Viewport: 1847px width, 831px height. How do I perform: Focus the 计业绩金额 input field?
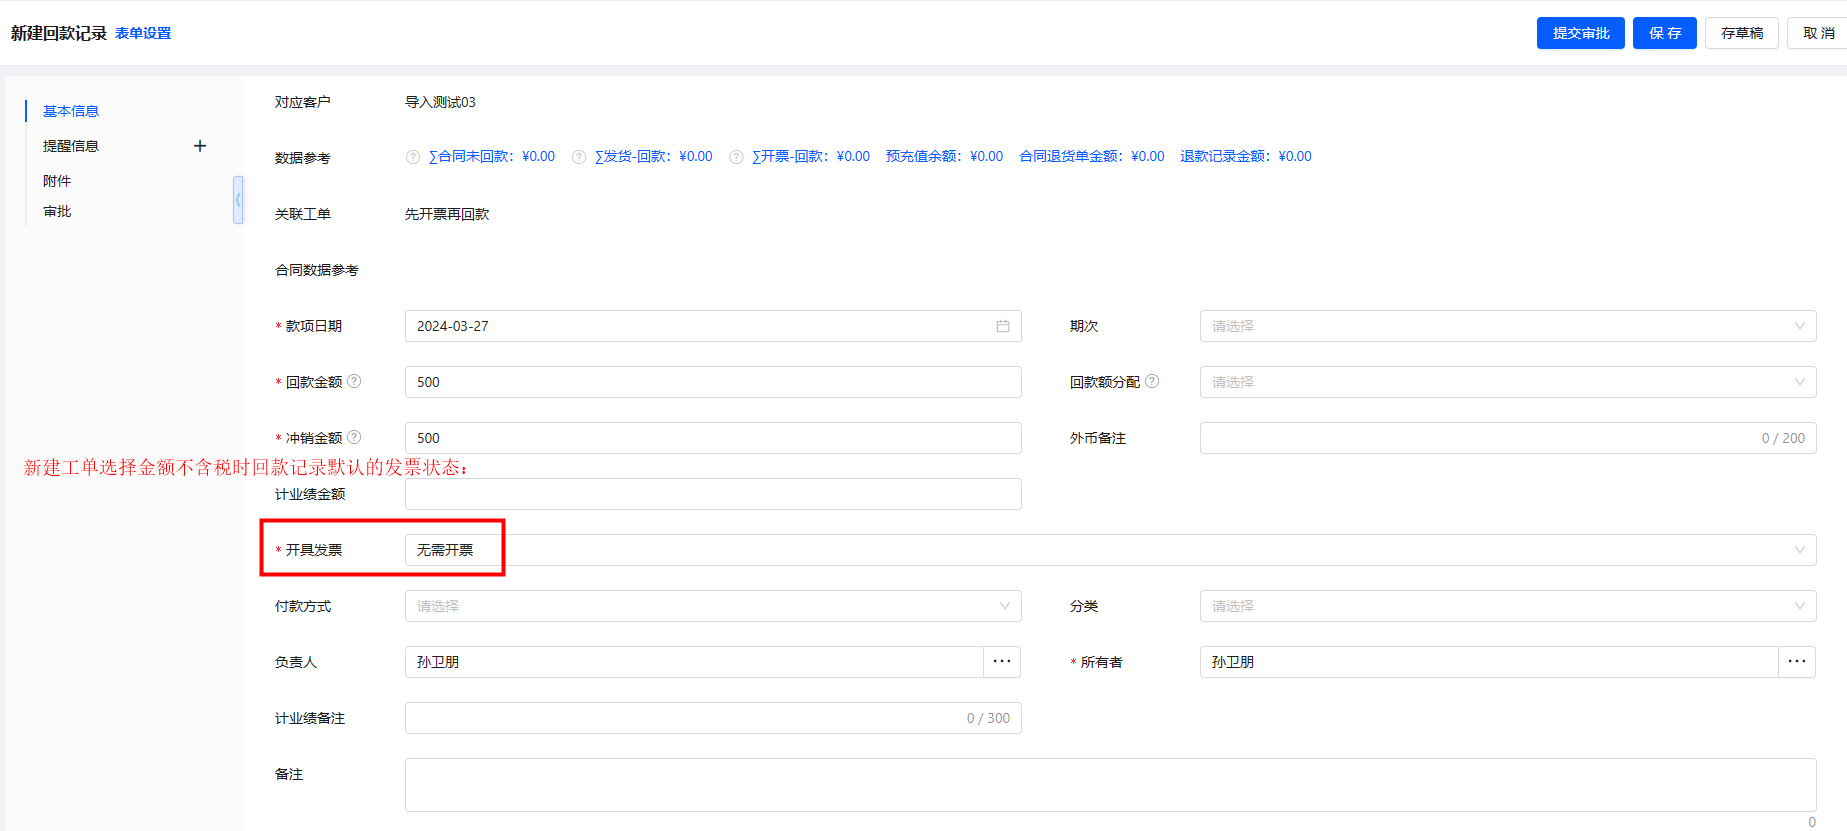pyautogui.click(x=713, y=494)
